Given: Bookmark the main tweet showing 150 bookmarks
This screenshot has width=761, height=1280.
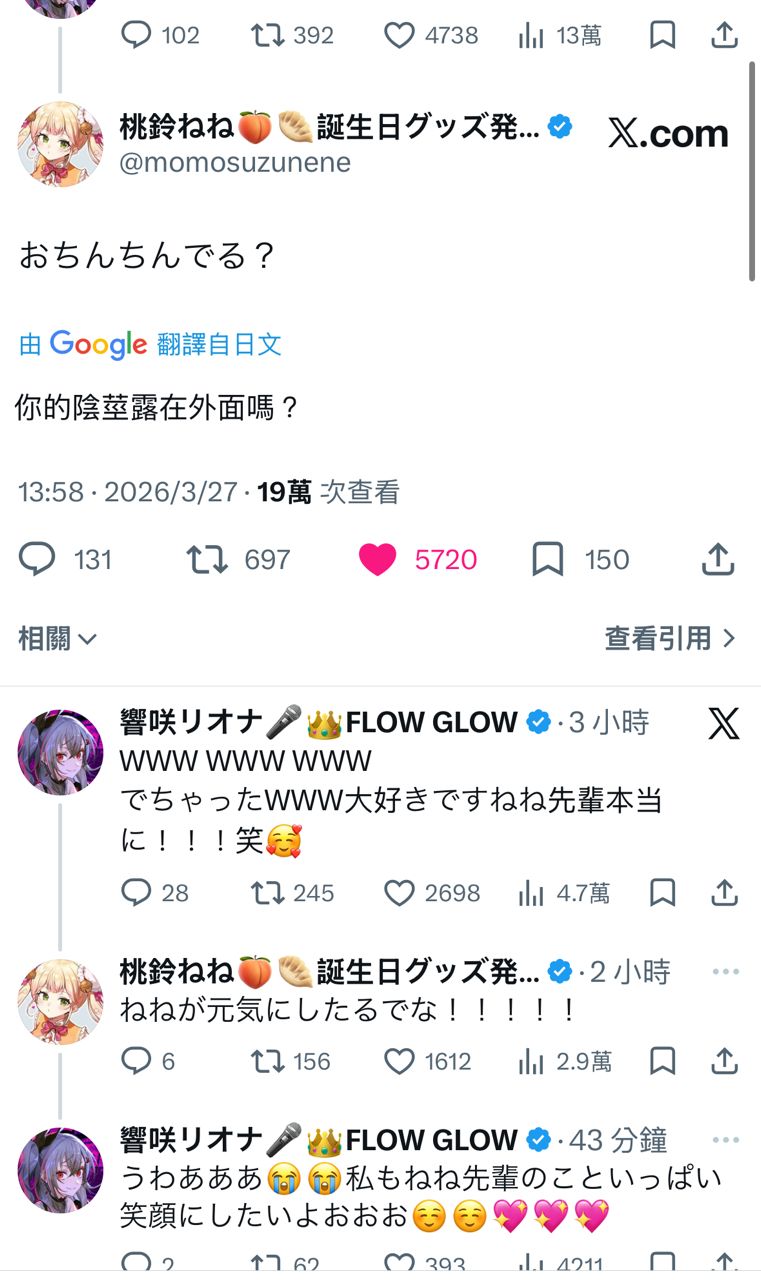Looking at the screenshot, I should pos(548,560).
